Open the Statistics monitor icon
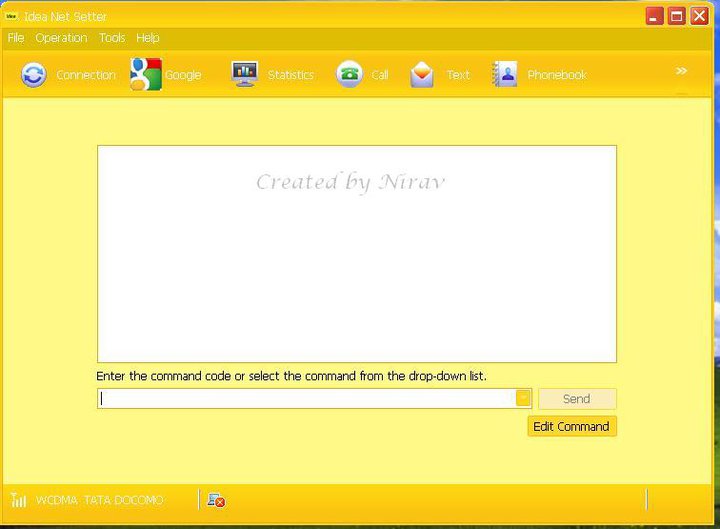The height and width of the screenshot is (529, 720). coord(245,75)
